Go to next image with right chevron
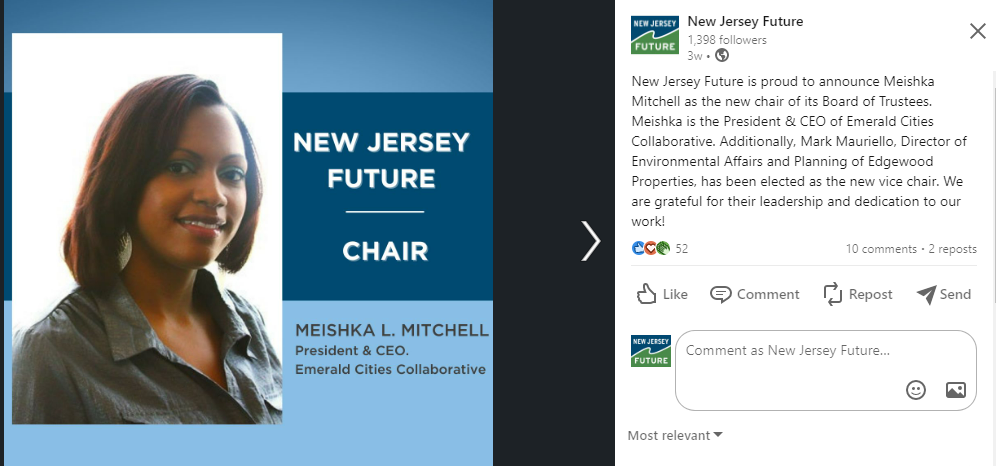 click(x=591, y=241)
